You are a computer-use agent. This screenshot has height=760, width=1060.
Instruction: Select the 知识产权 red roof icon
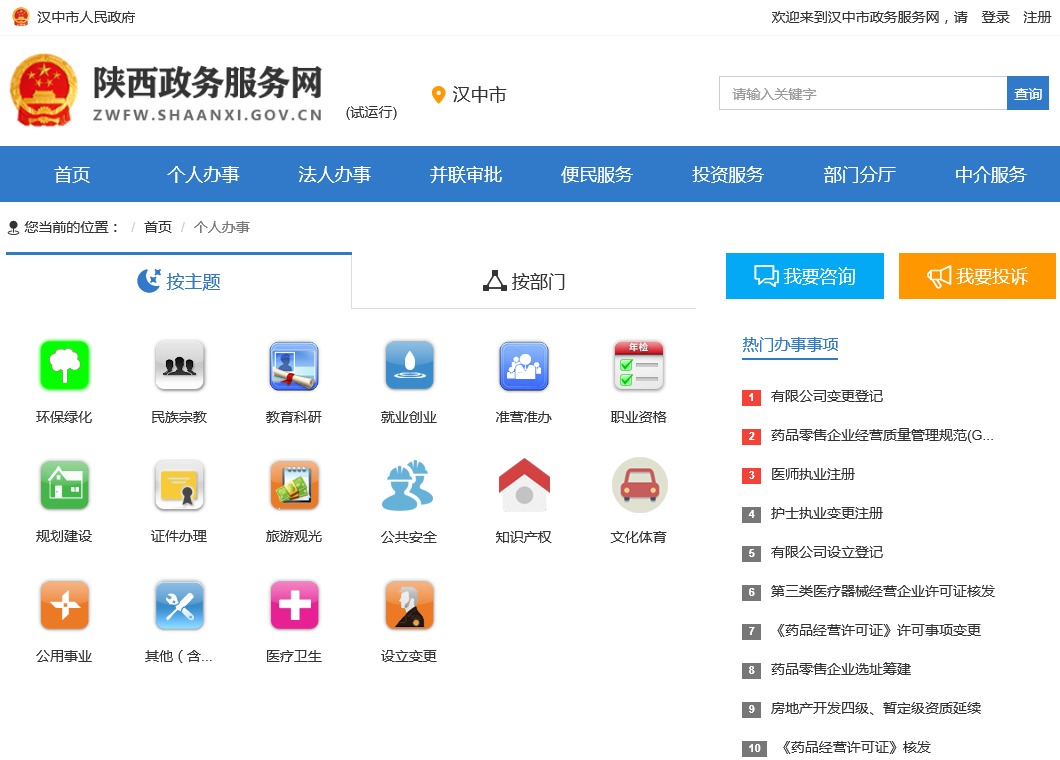coord(524,485)
